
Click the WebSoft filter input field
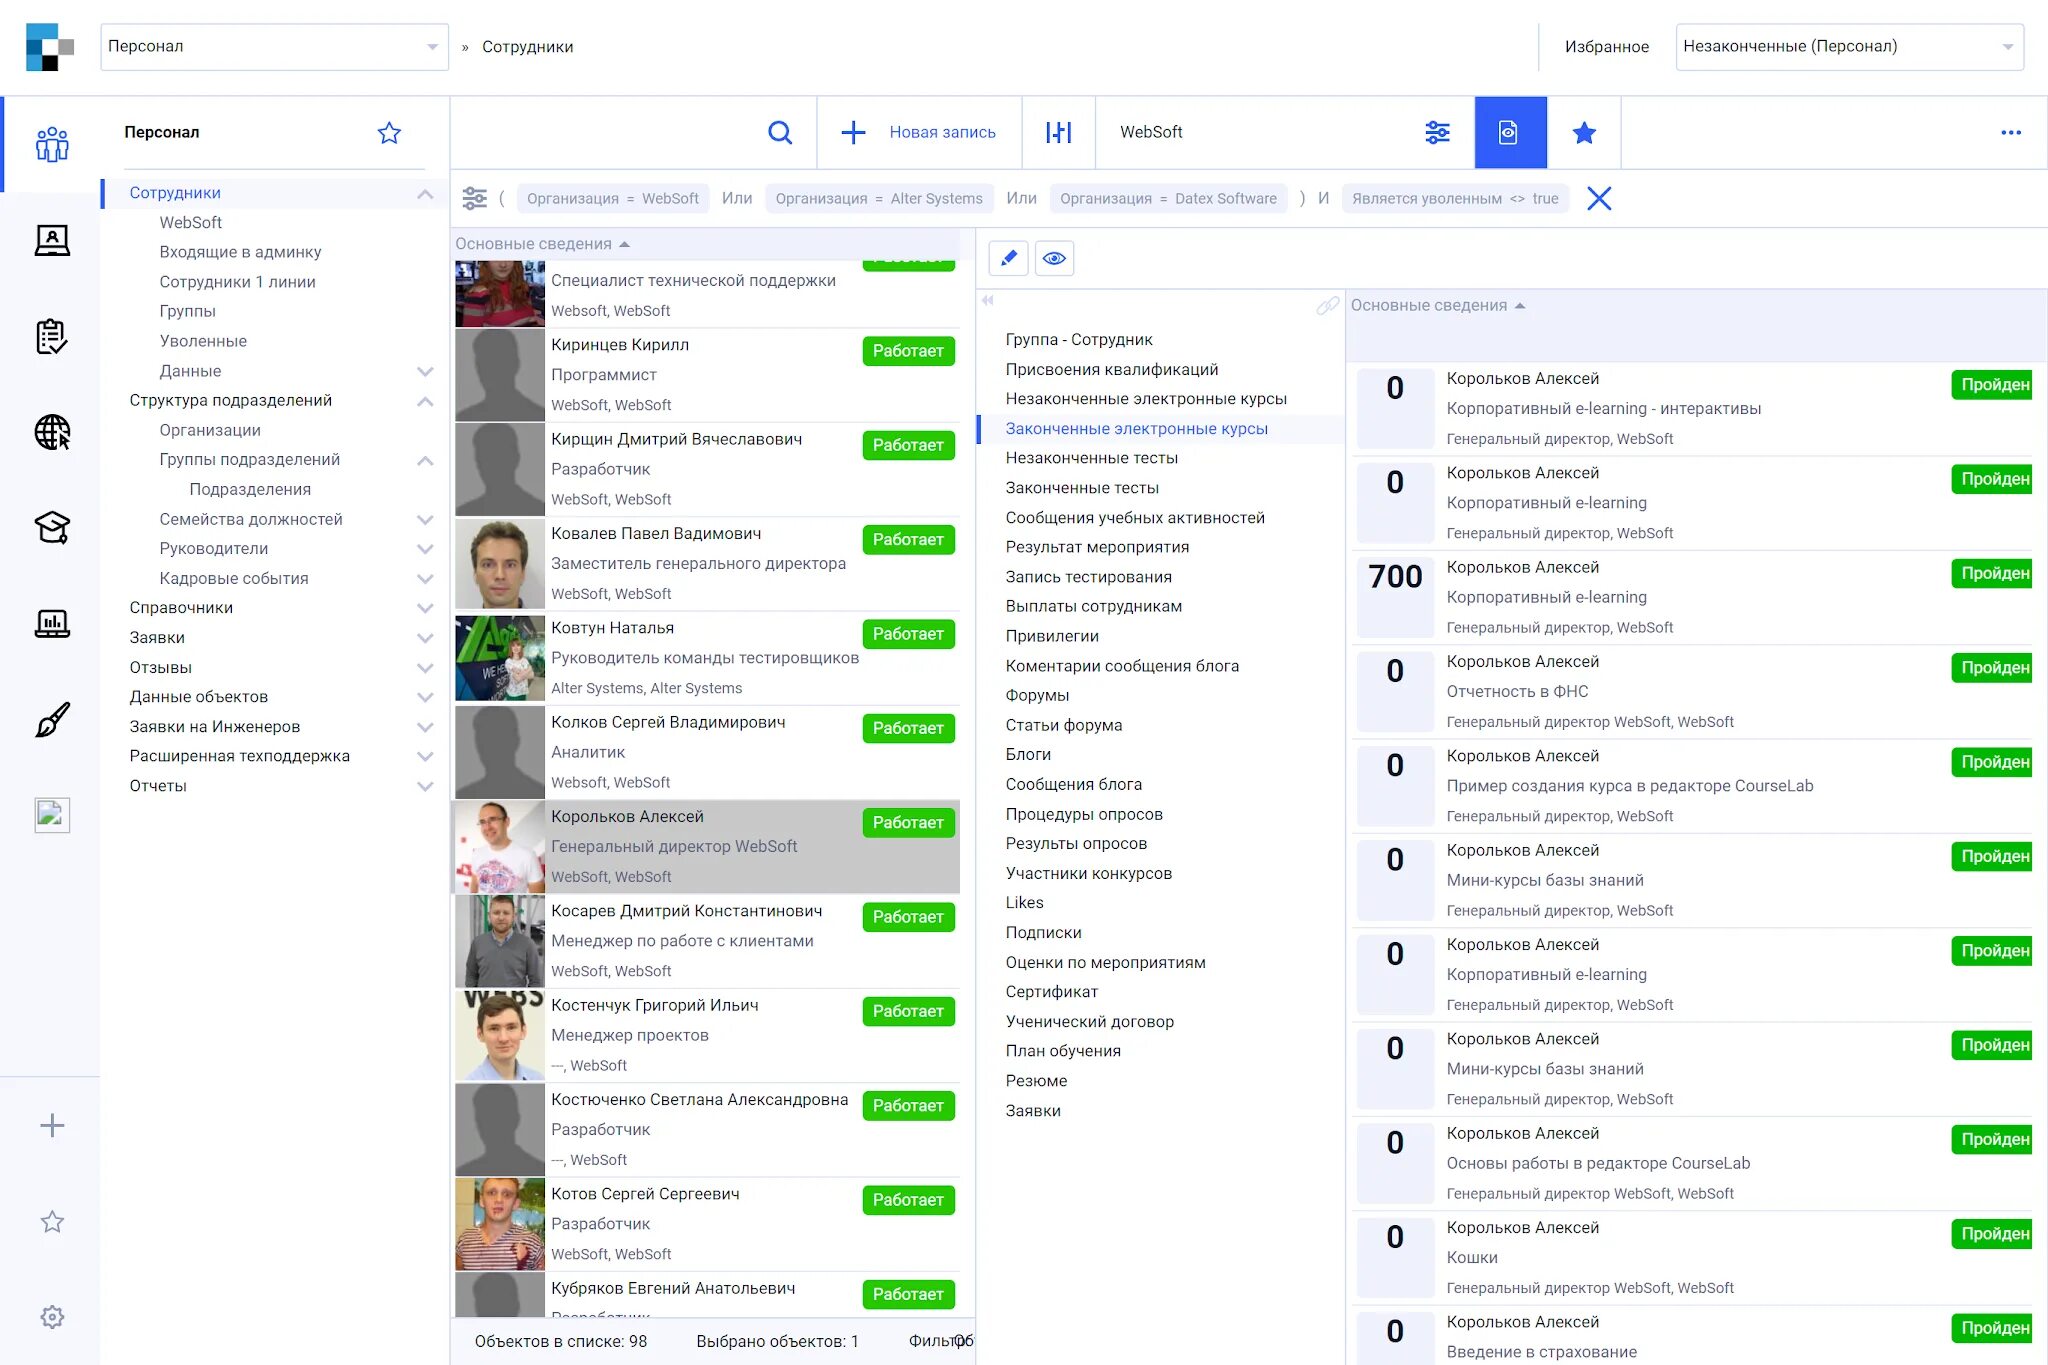tap(1260, 132)
